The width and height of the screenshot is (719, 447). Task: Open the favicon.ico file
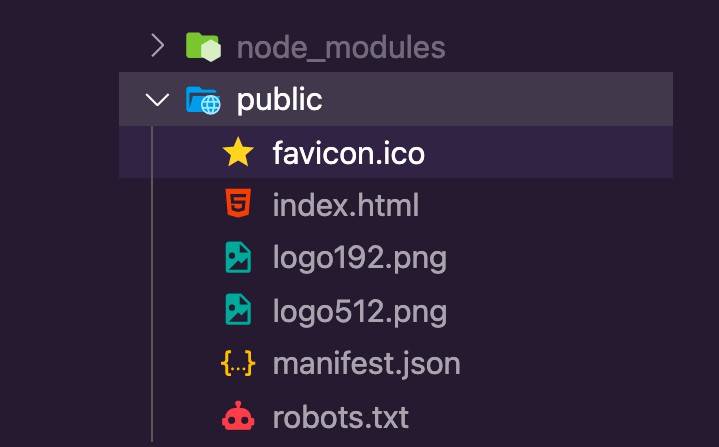coord(348,153)
